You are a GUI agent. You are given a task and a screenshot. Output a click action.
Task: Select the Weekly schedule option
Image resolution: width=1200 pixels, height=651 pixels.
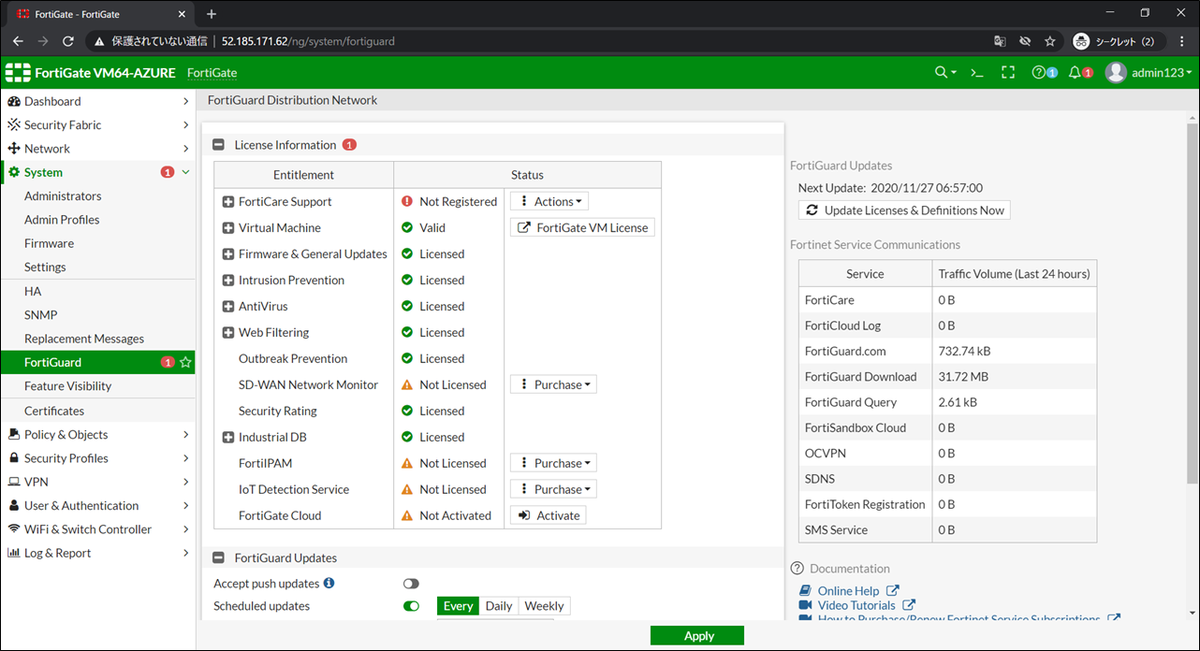coord(544,606)
